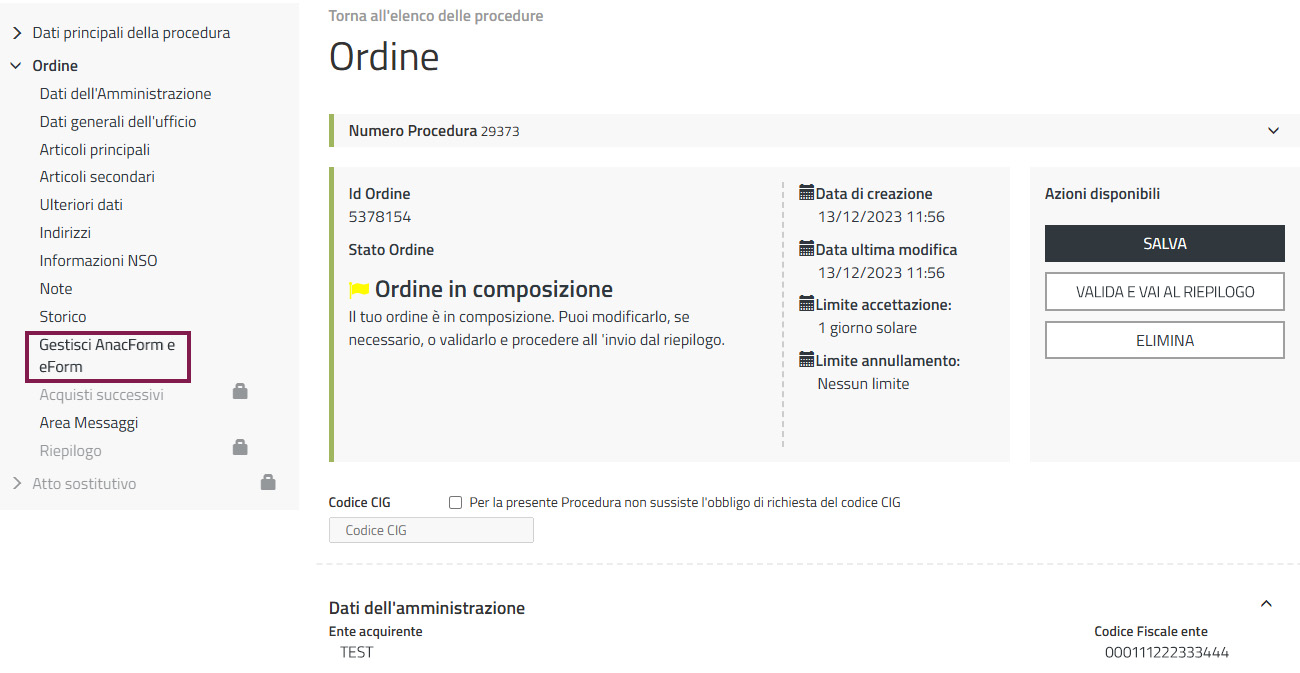Expand the Numero Procedura panel chevron
Image resolution: width=1300 pixels, height=673 pixels.
coord(1273,131)
